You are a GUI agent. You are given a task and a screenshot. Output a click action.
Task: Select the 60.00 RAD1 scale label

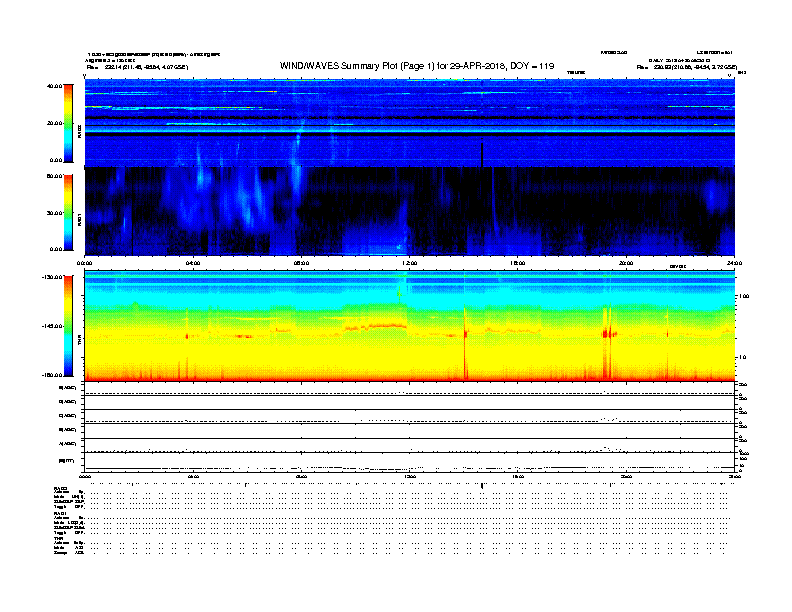[x=55, y=176]
